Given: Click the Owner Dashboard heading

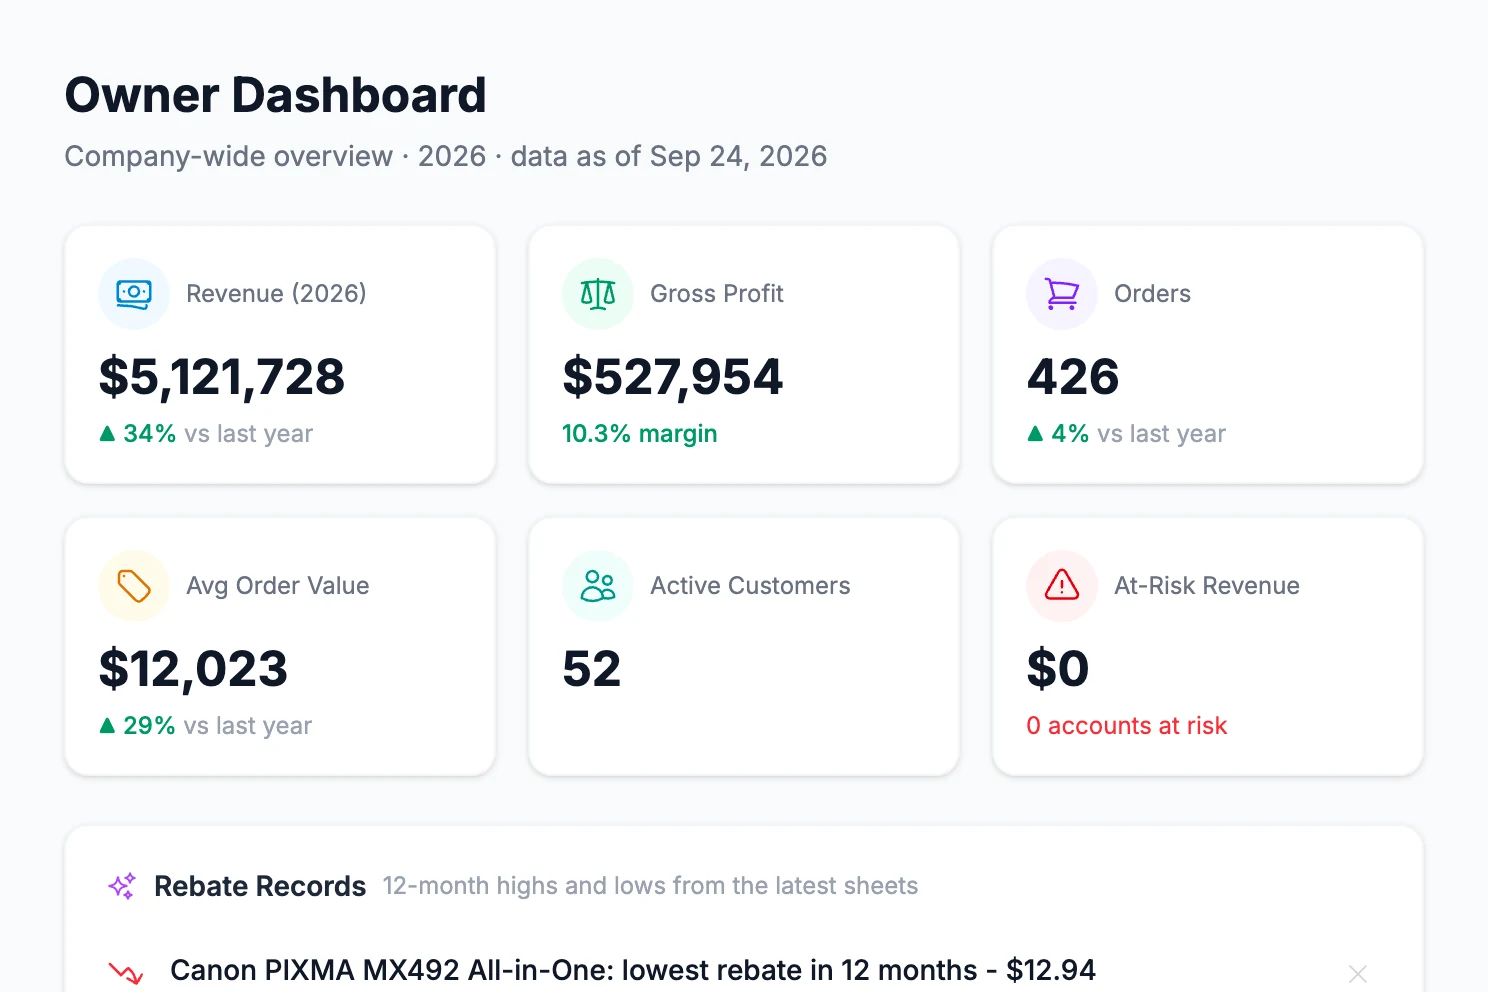Looking at the screenshot, I should pyautogui.click(x=276, y=95).
